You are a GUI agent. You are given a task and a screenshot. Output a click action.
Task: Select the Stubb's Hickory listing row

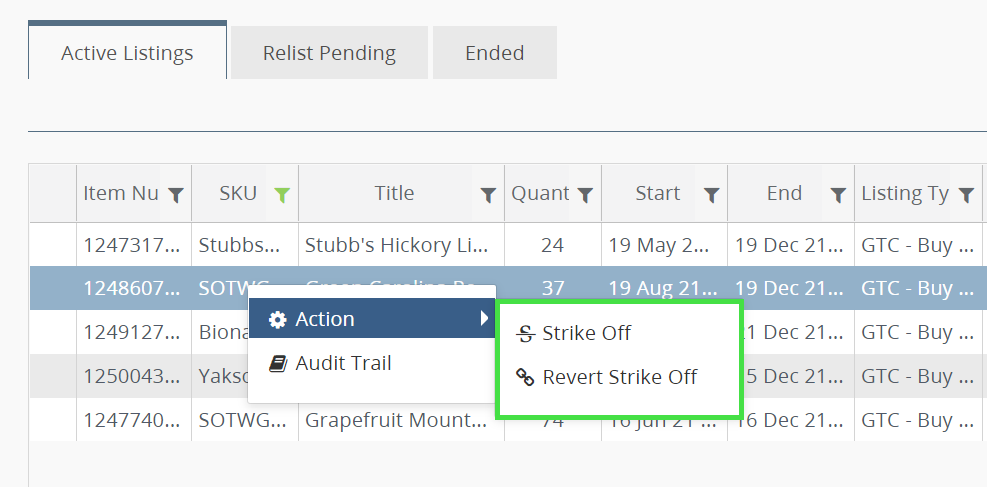coord(396,245)
